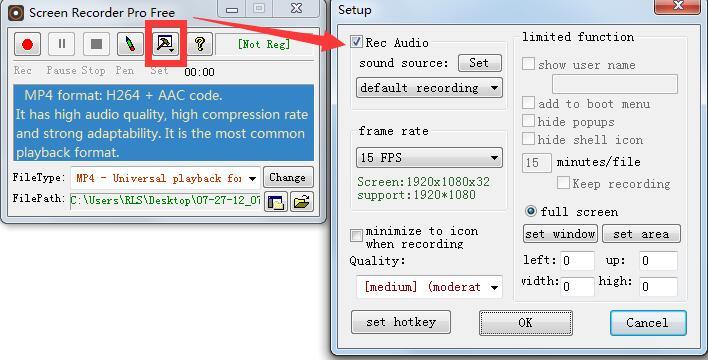Click the set window button
This screenshot has width=708, height=360.
[560, 234]
